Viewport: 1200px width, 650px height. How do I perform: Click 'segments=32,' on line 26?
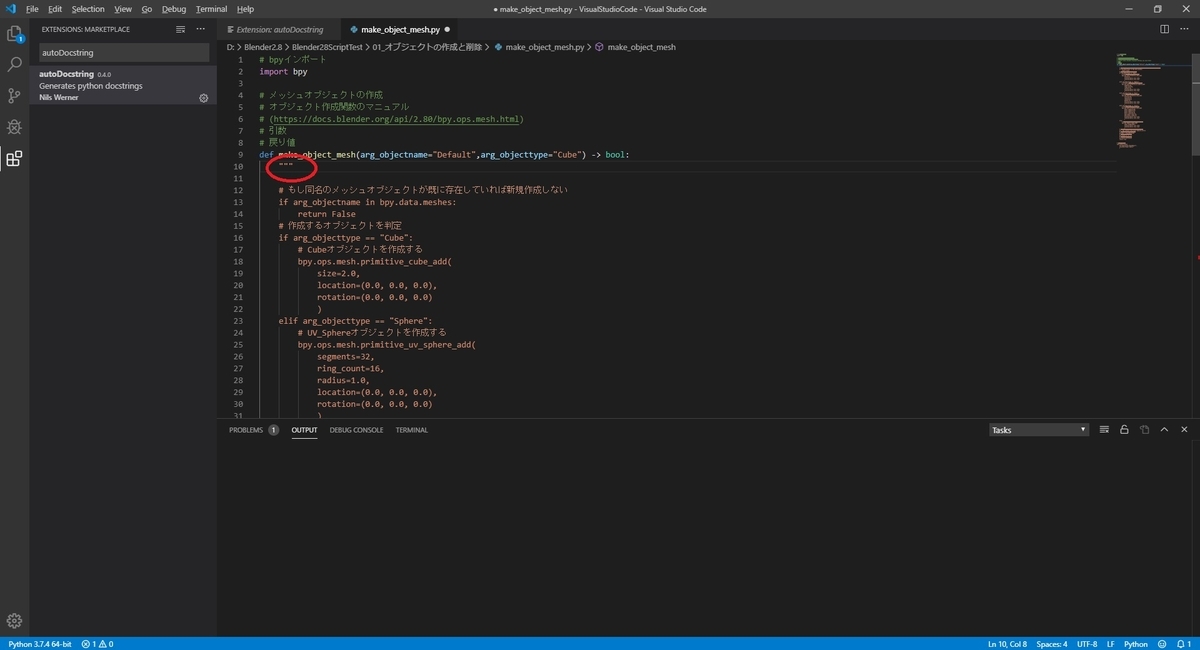click(346, 356)
